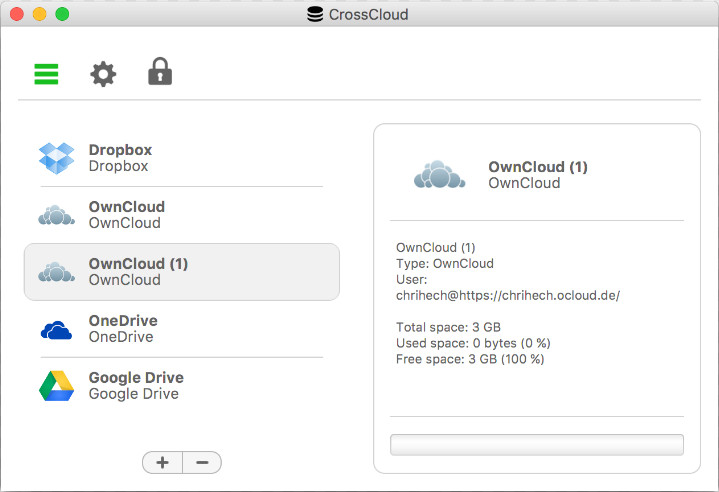The height and width of the screenshot is (492, 719).
Task: Click the storage usage progress bar
Action: pyautogui.click(x=536, y=445)
